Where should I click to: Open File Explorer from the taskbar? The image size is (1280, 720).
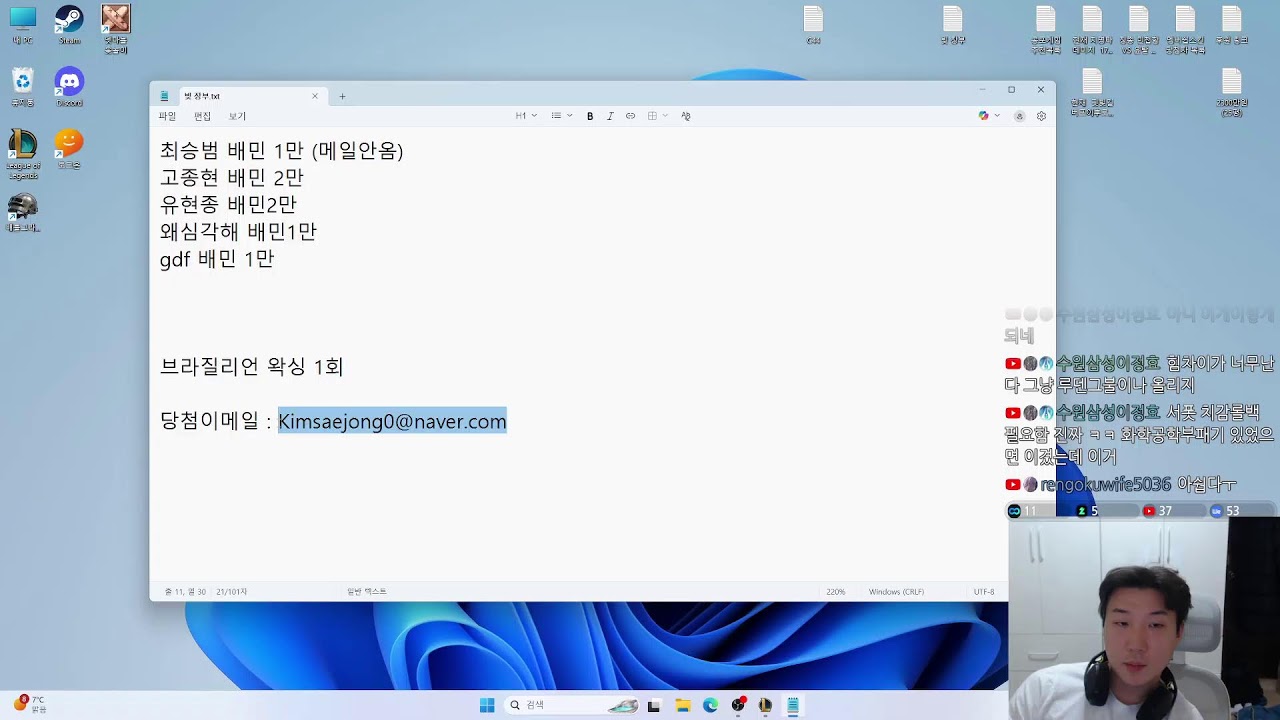(683, 705)
